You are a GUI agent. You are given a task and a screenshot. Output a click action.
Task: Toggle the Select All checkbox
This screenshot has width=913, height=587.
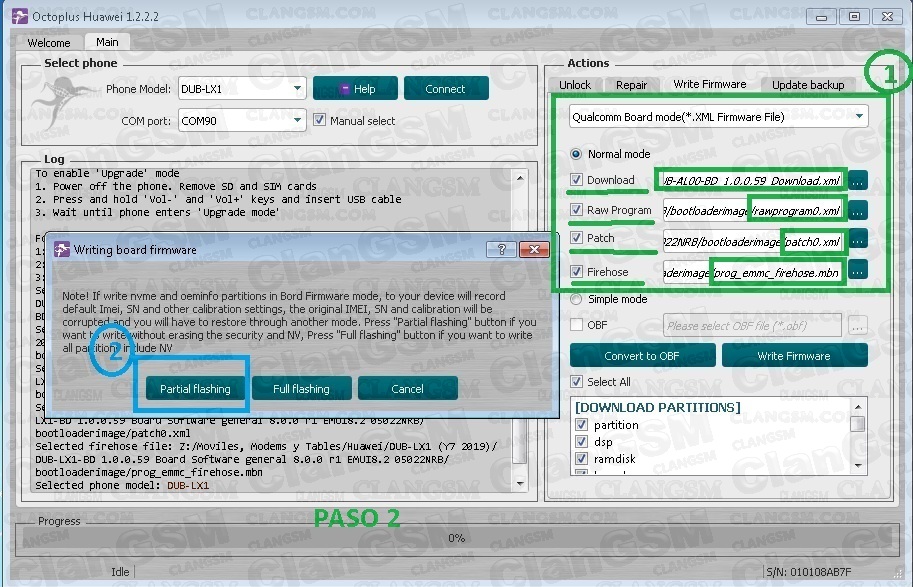[576, 381]
